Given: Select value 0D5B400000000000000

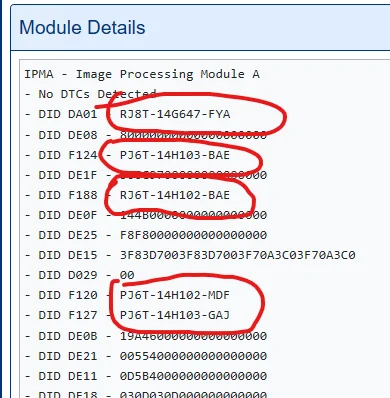Looking at the screenshot, I should pyautogui.click(x=193, y=376).
